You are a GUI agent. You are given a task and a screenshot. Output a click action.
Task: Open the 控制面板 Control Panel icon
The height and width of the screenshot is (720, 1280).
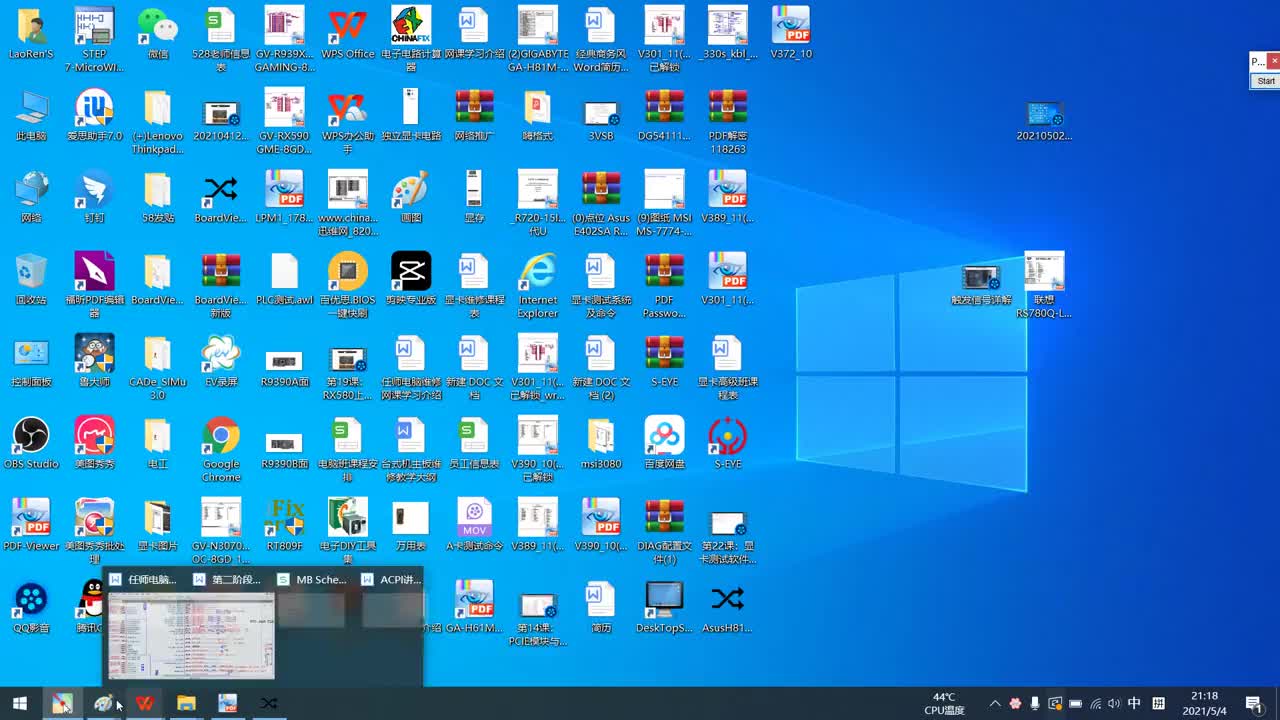(31, 362)
